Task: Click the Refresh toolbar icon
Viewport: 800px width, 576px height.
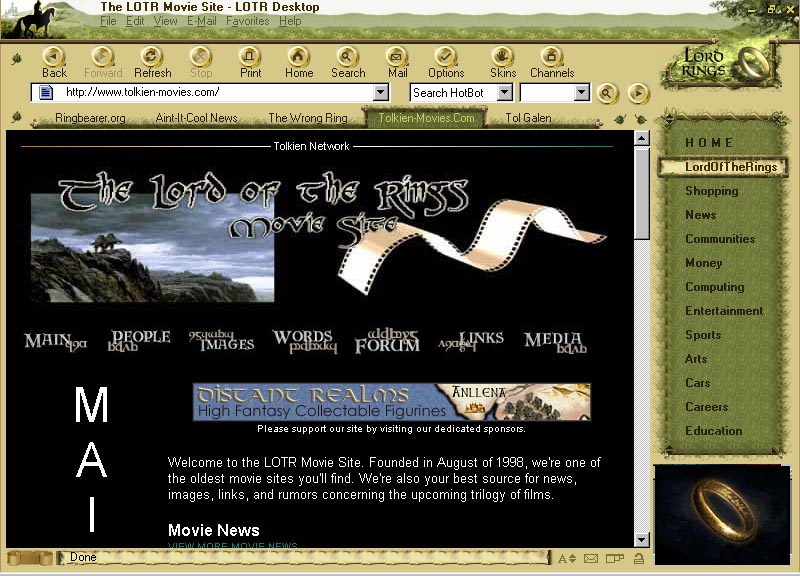Action: pos(152,57)
